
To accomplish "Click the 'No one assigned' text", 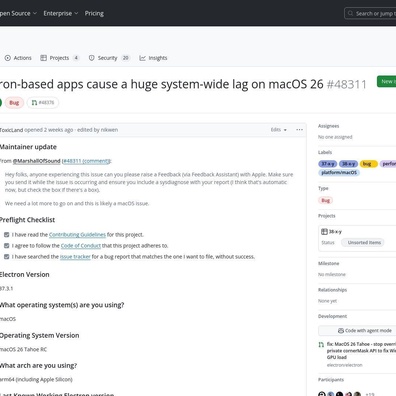I will (x=335, y=137).
